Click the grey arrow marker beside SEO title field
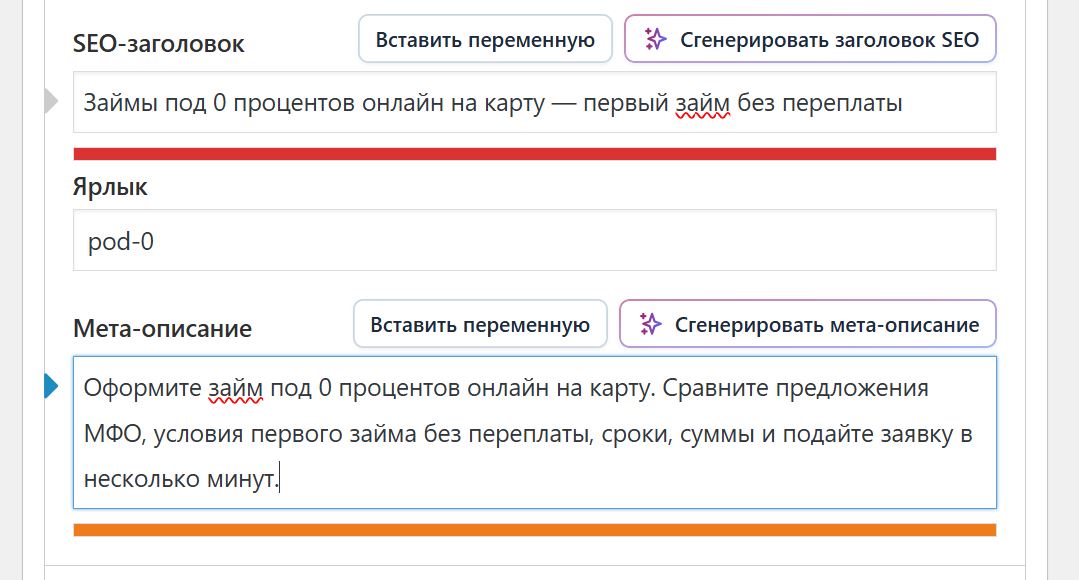 pos(51,101)
